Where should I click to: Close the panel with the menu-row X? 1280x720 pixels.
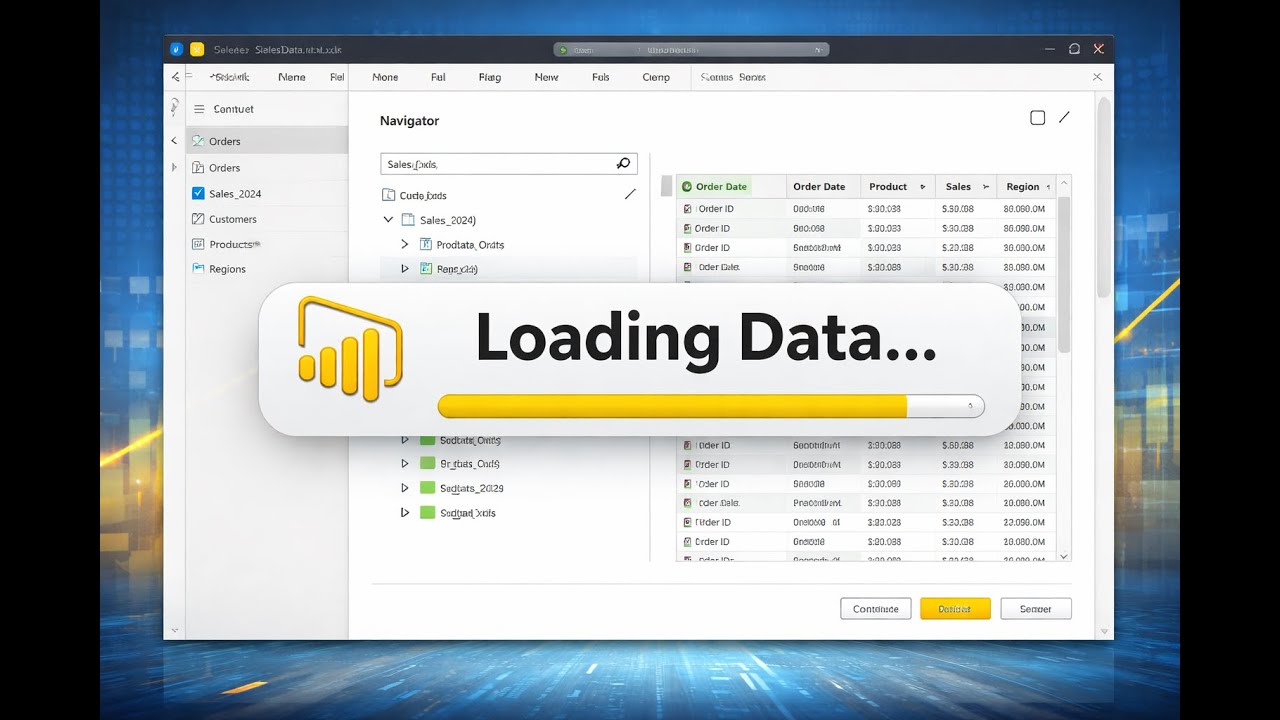click(1097, 77)
